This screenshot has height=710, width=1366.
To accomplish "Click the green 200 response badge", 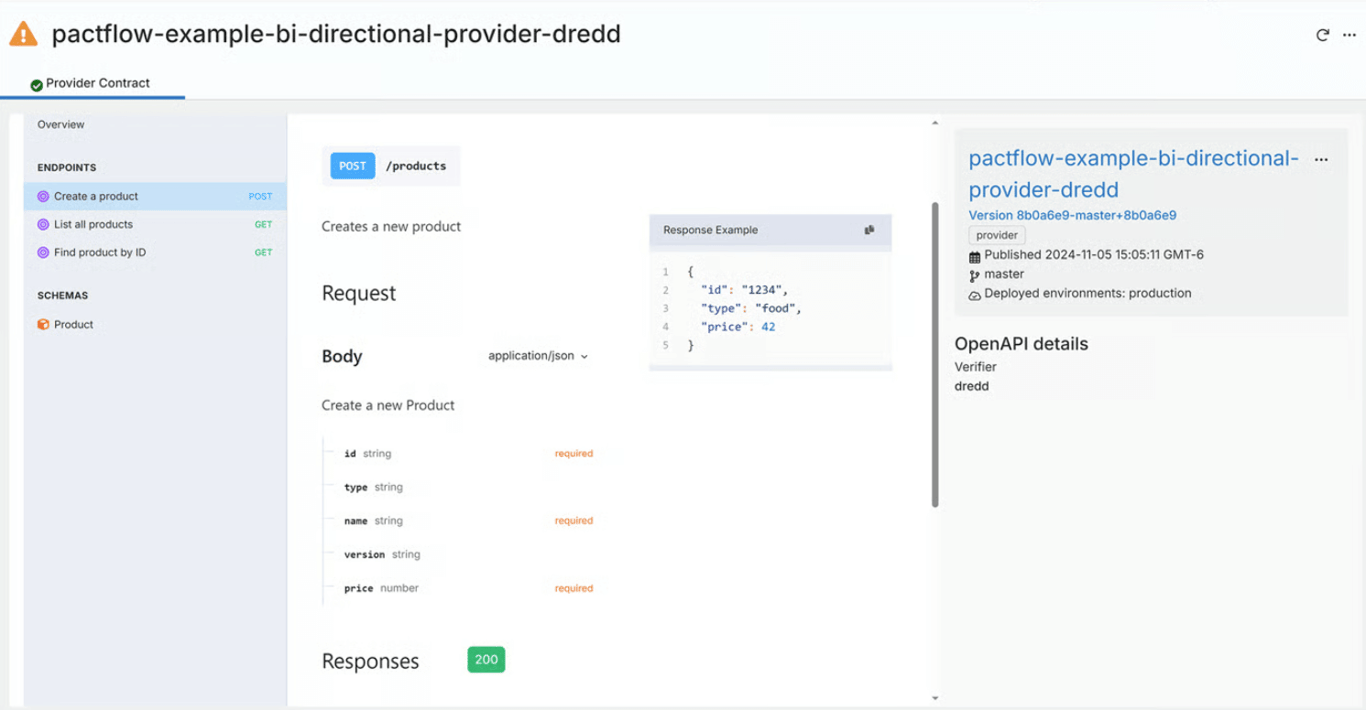I will coord(486,660).
